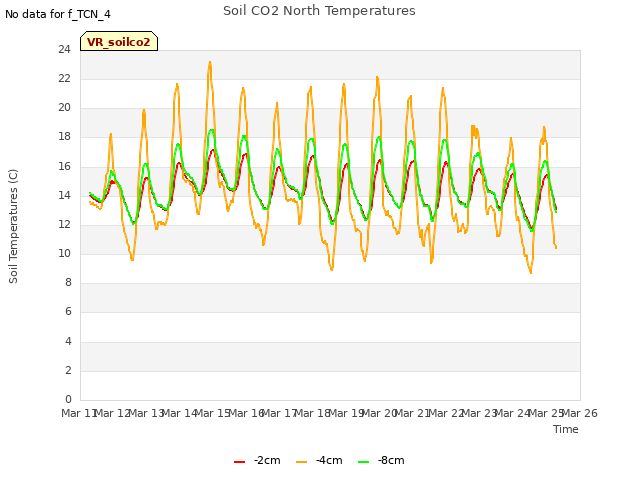Screen dimensions: 640x480
Task: Click the 'No data for f_TCN_4' message
Action: (58, 14)
